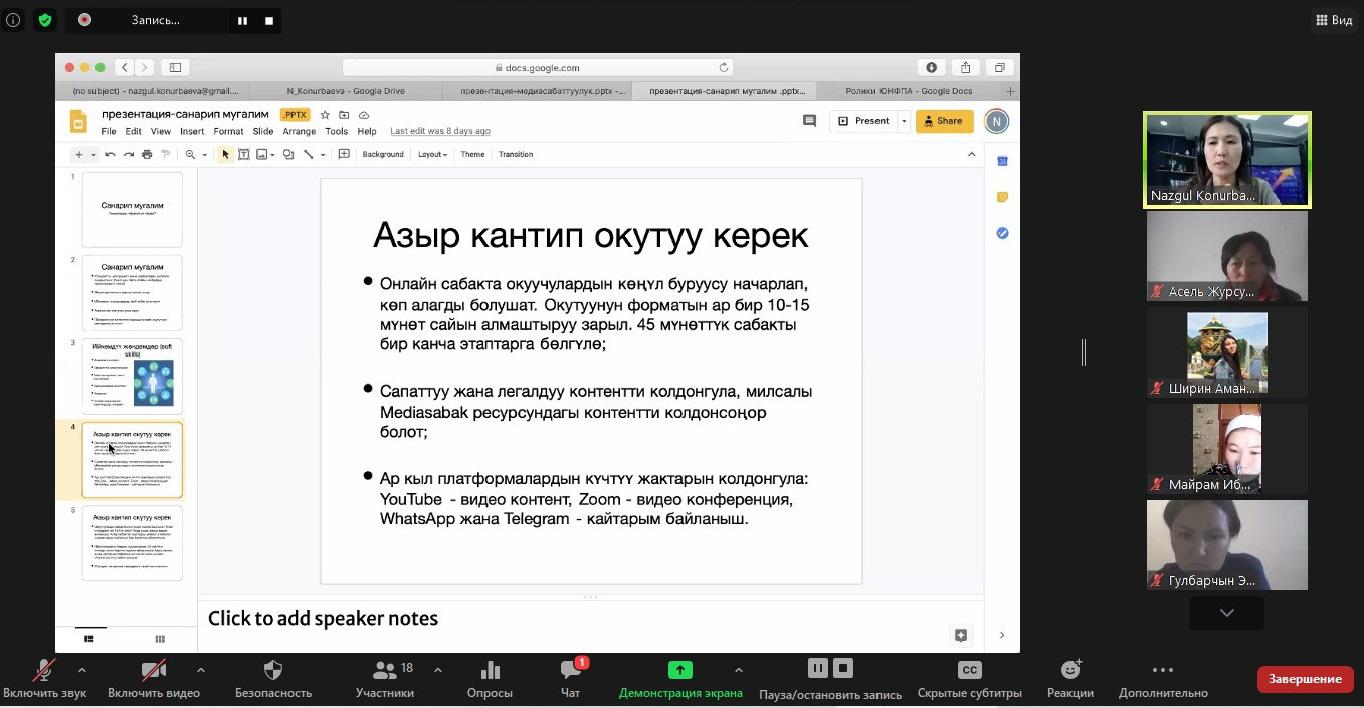Select slide 5 thumbnail in filmstrip
The height and width of the screenshot is (708, 1364).
point(132,544)
